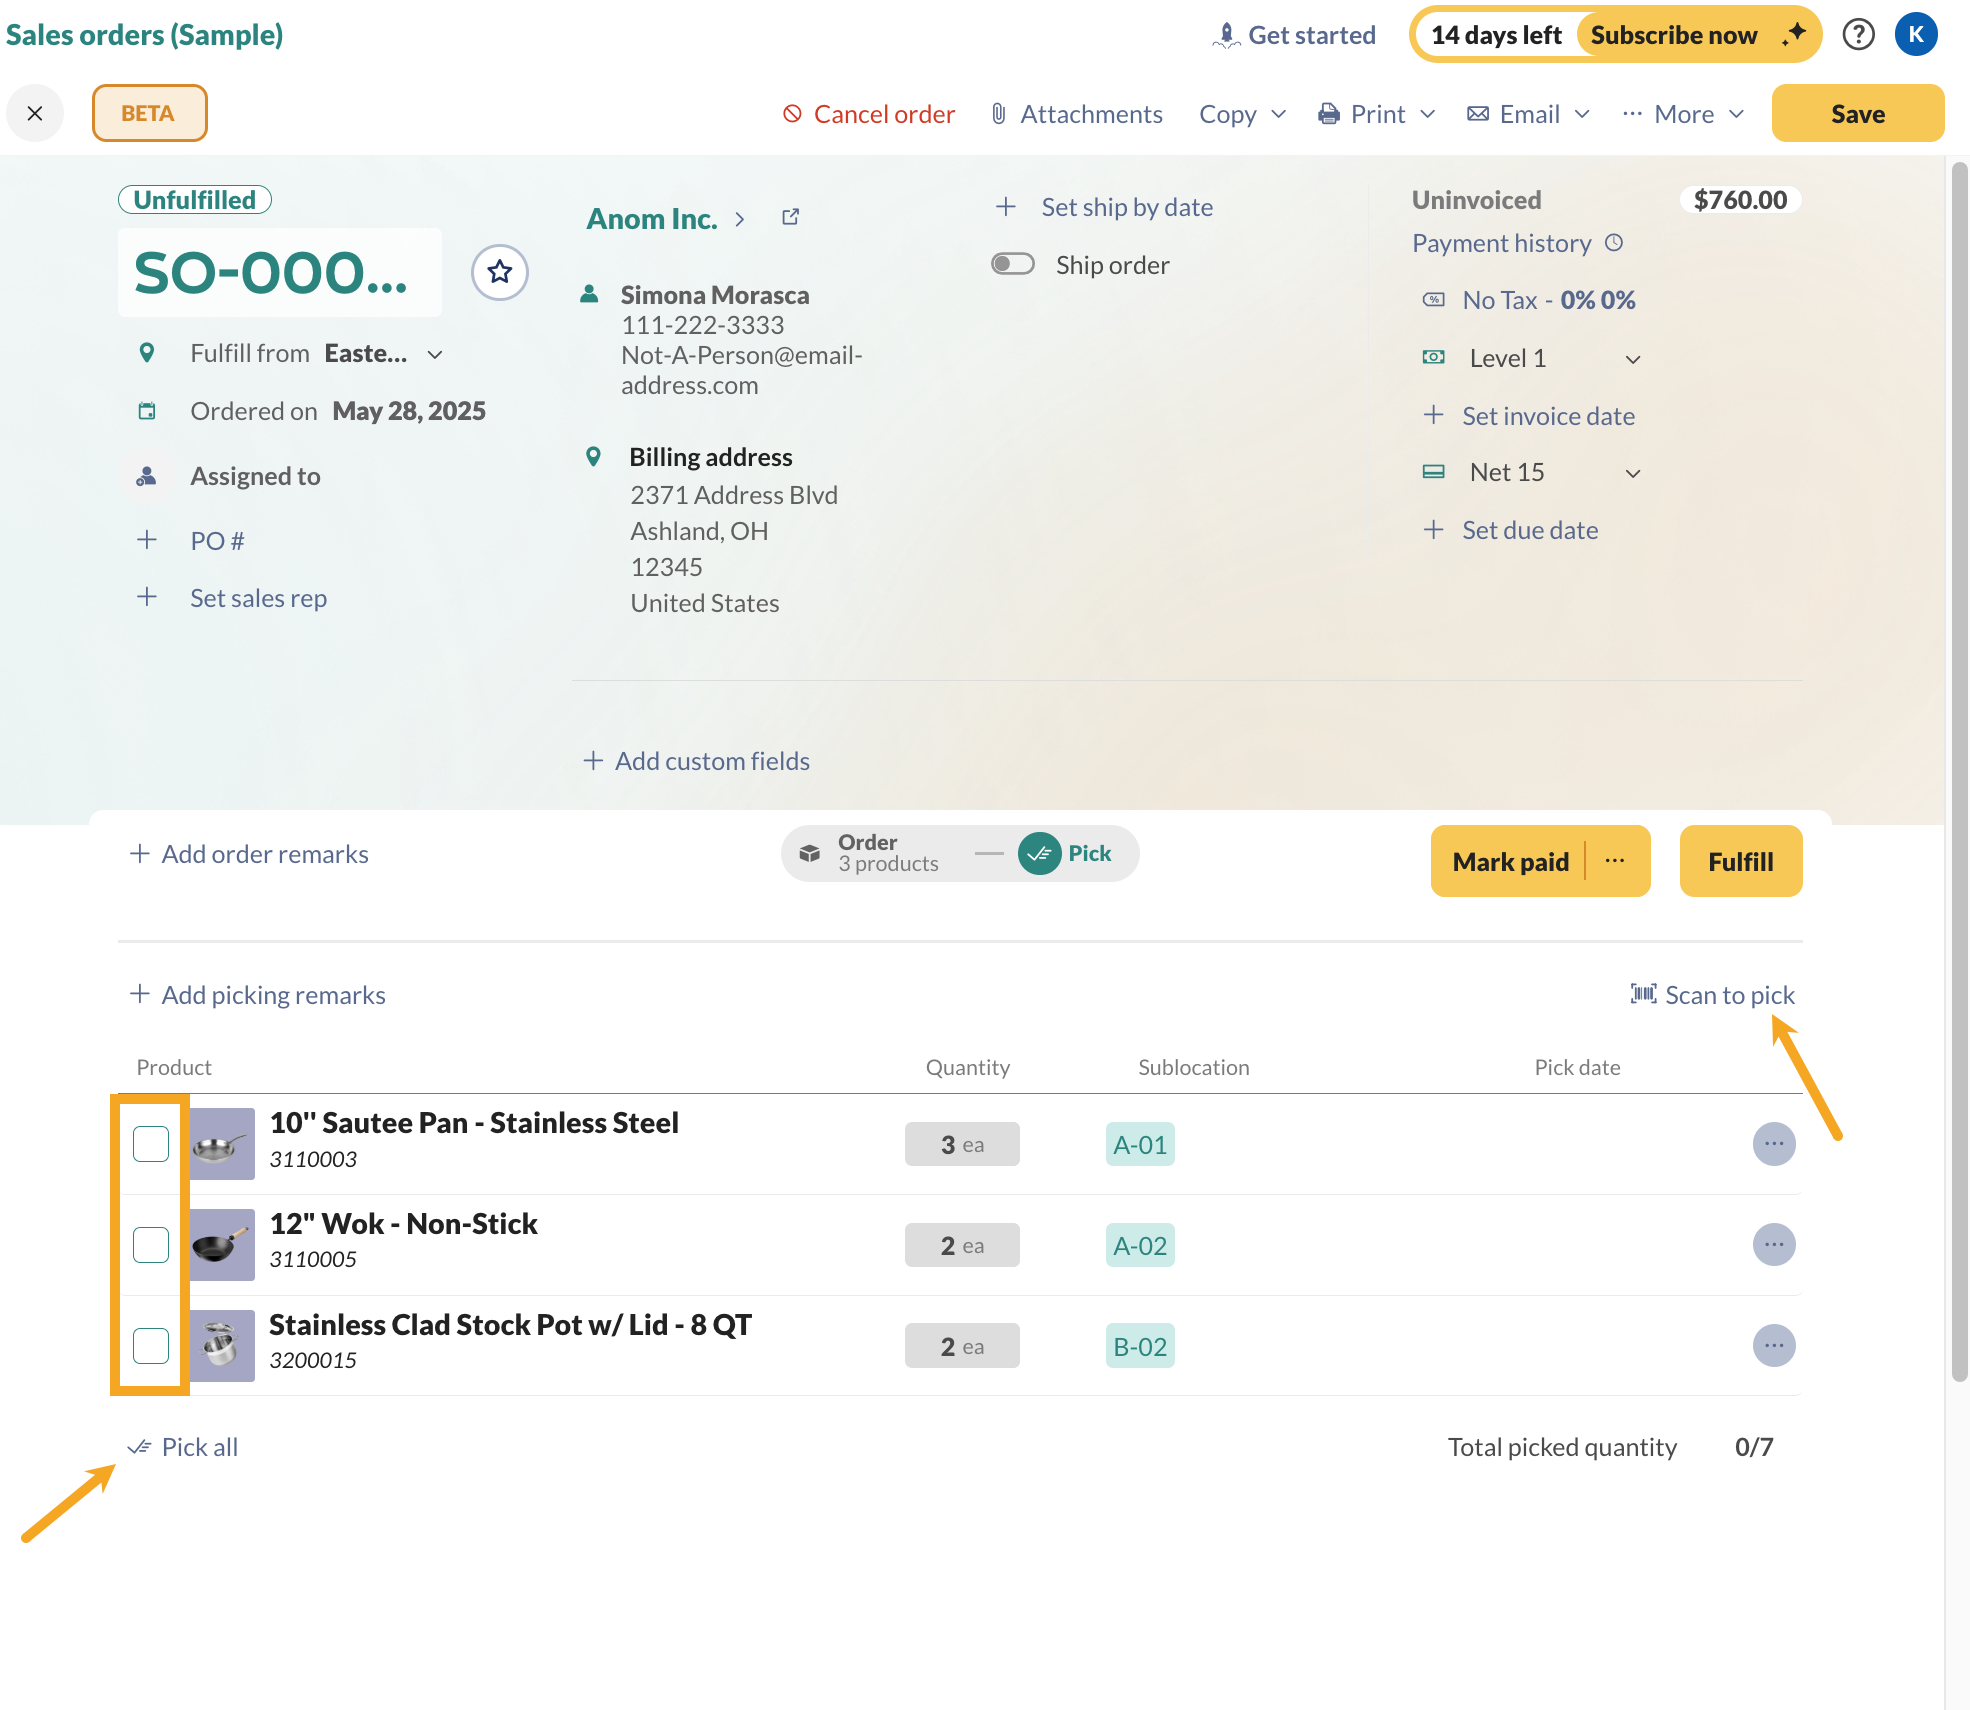Open options for Stainless Clad Stock Pot row
Screen dimensions: 1970x1710
pyautogui.click(x=1773, y=1346)
